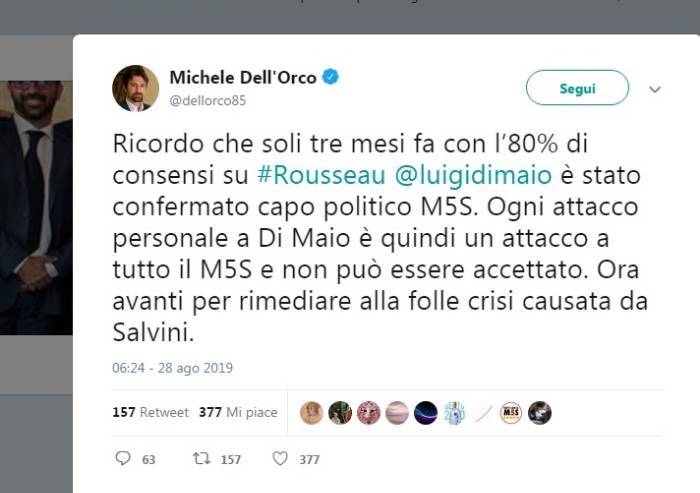View the 377 Mi piace list

238,412
